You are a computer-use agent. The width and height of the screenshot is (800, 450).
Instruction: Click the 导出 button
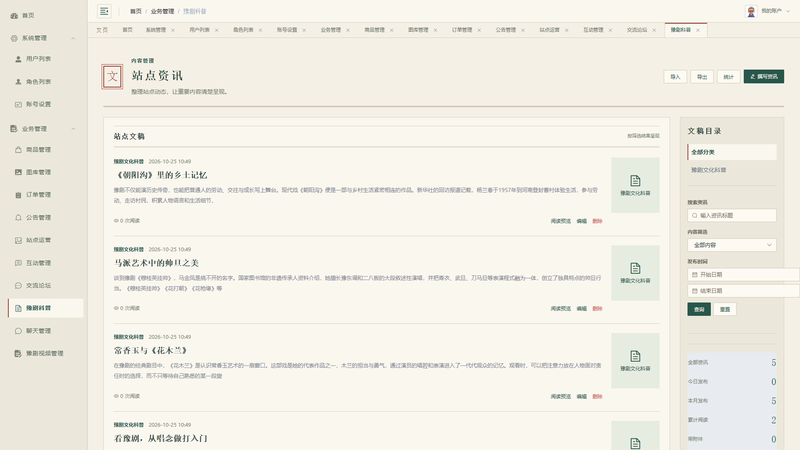(702, 77)
